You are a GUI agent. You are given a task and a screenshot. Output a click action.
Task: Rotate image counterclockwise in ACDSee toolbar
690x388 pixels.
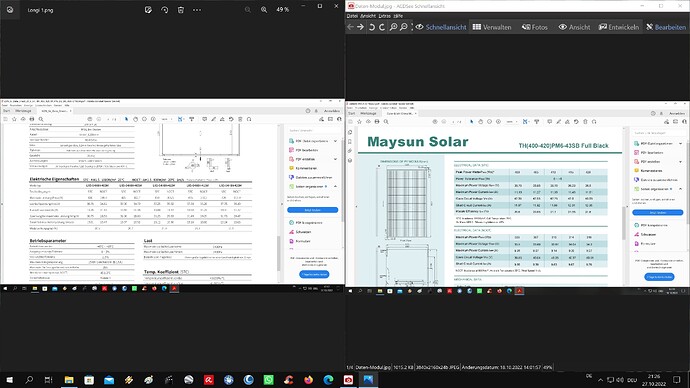click(x=372, y=27)
